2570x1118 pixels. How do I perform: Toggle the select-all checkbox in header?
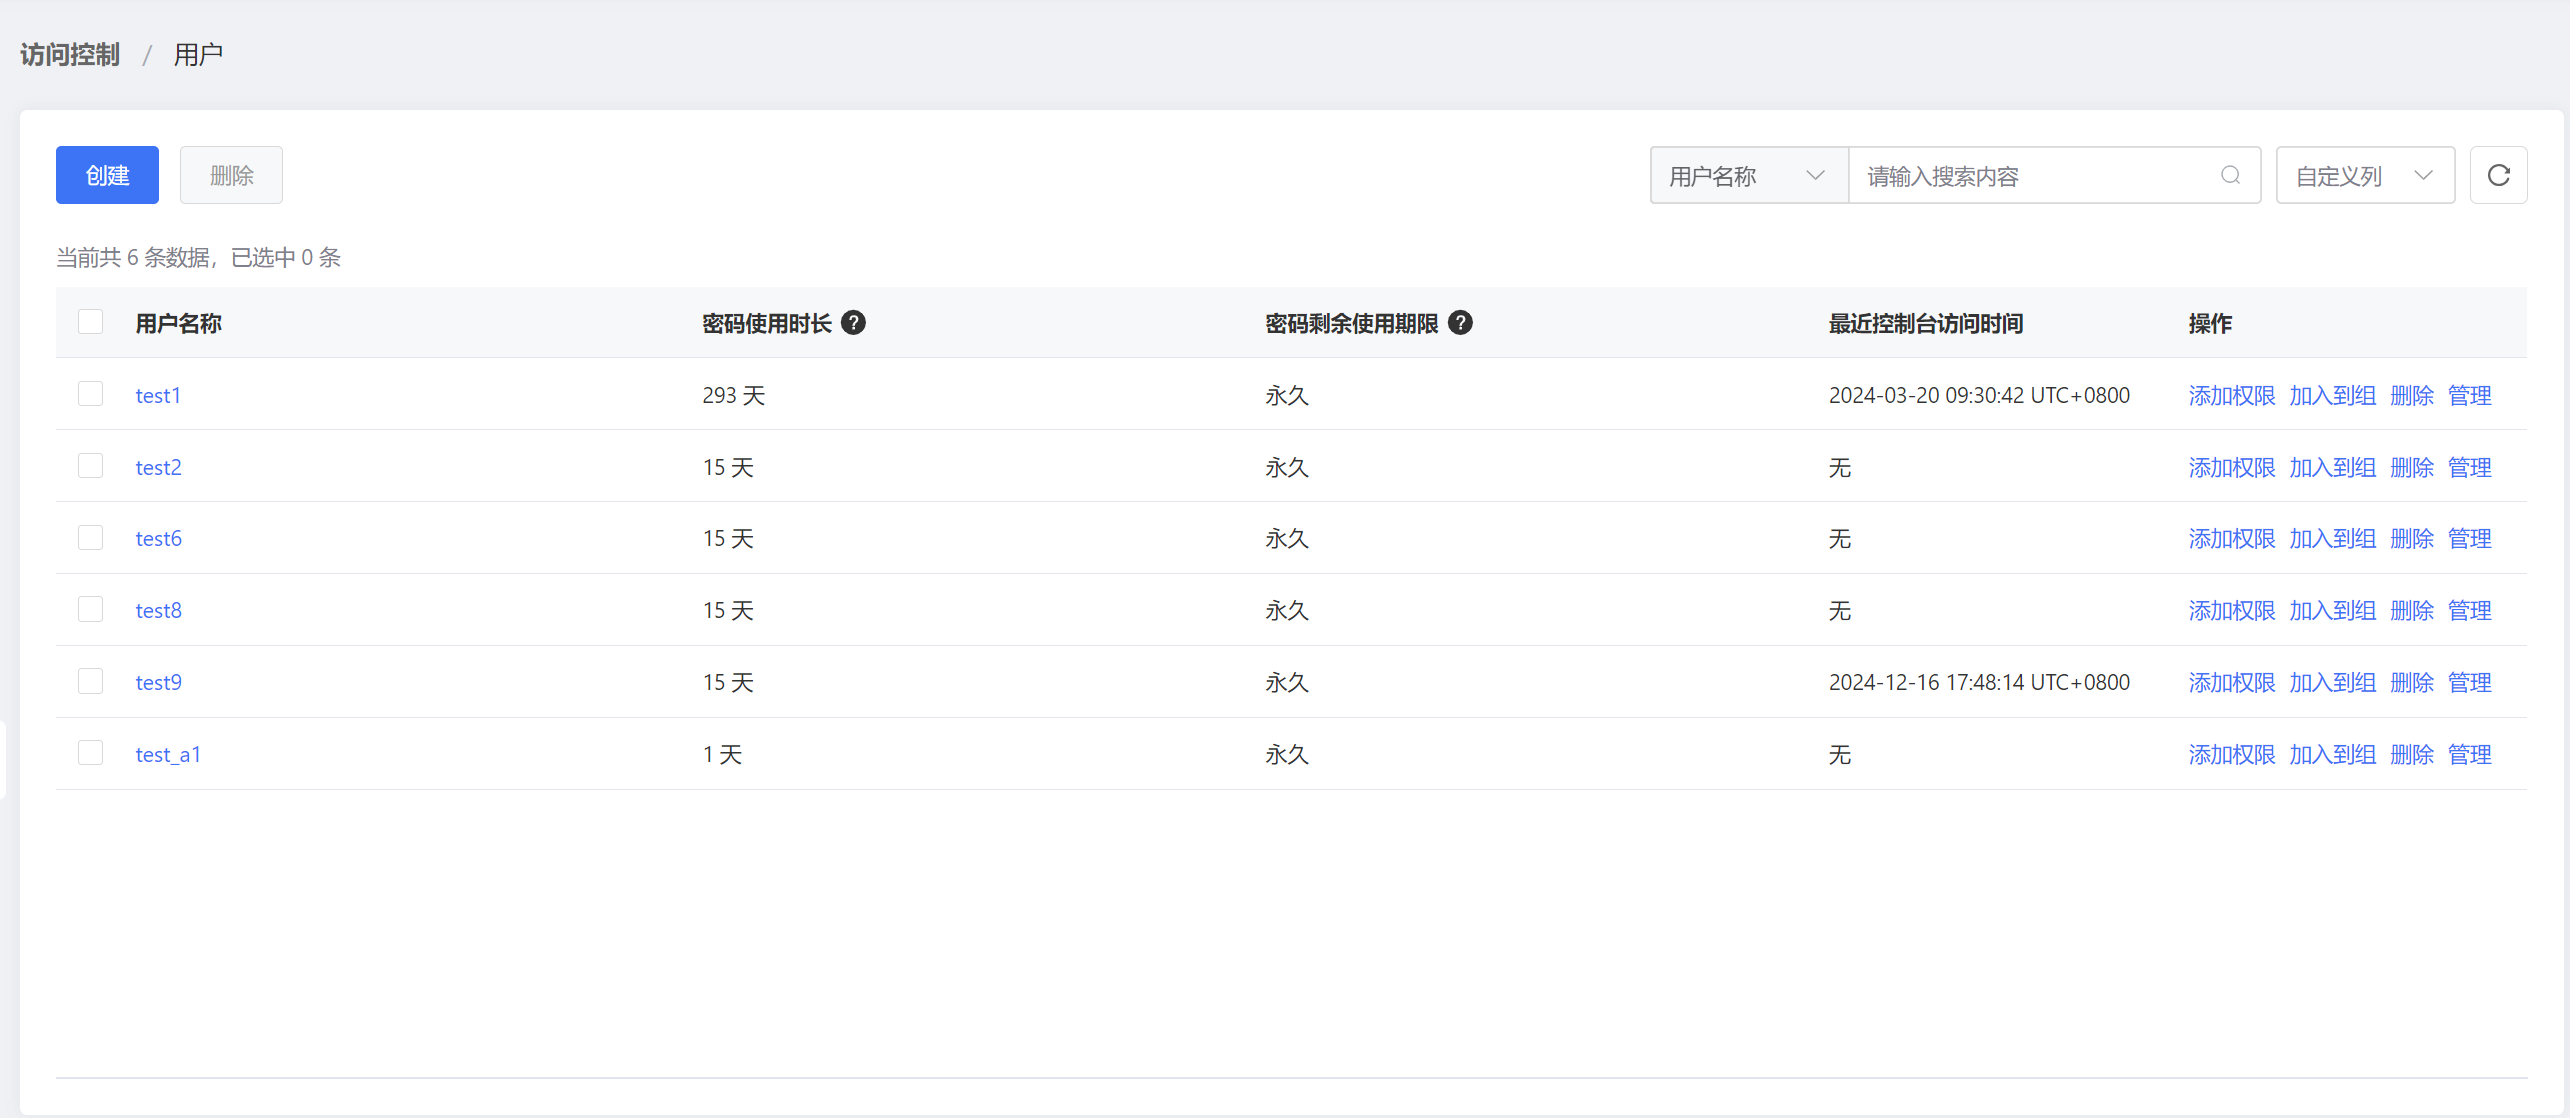click(91, 321)
